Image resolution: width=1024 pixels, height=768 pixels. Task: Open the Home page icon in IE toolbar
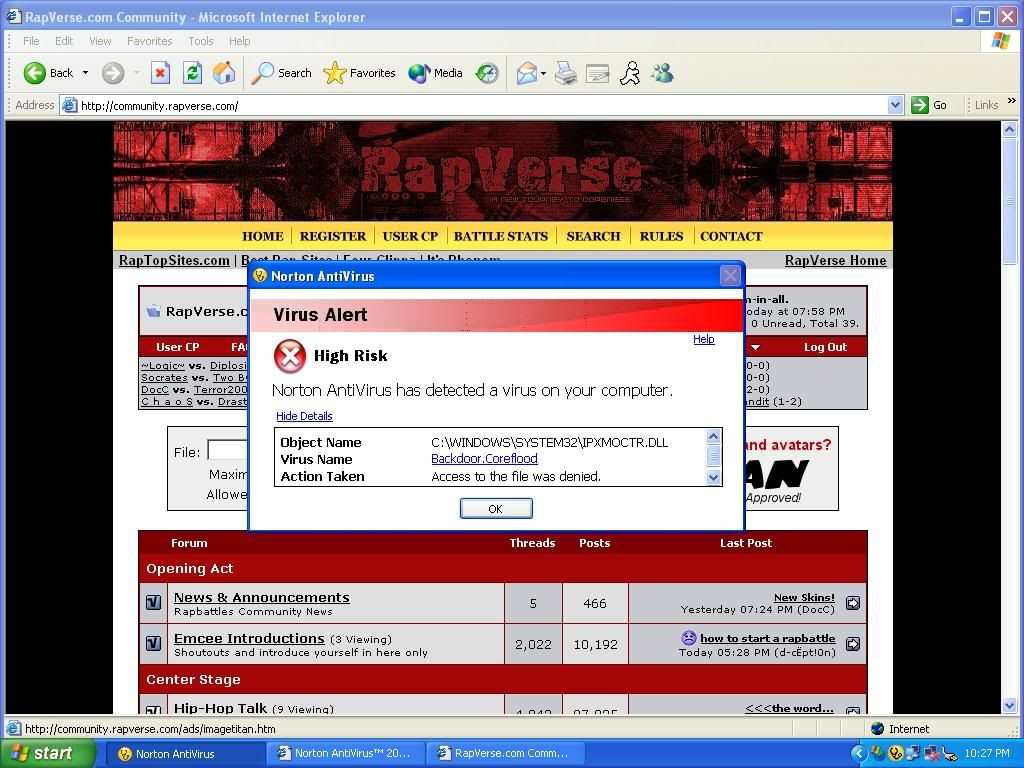coord(224,73)
